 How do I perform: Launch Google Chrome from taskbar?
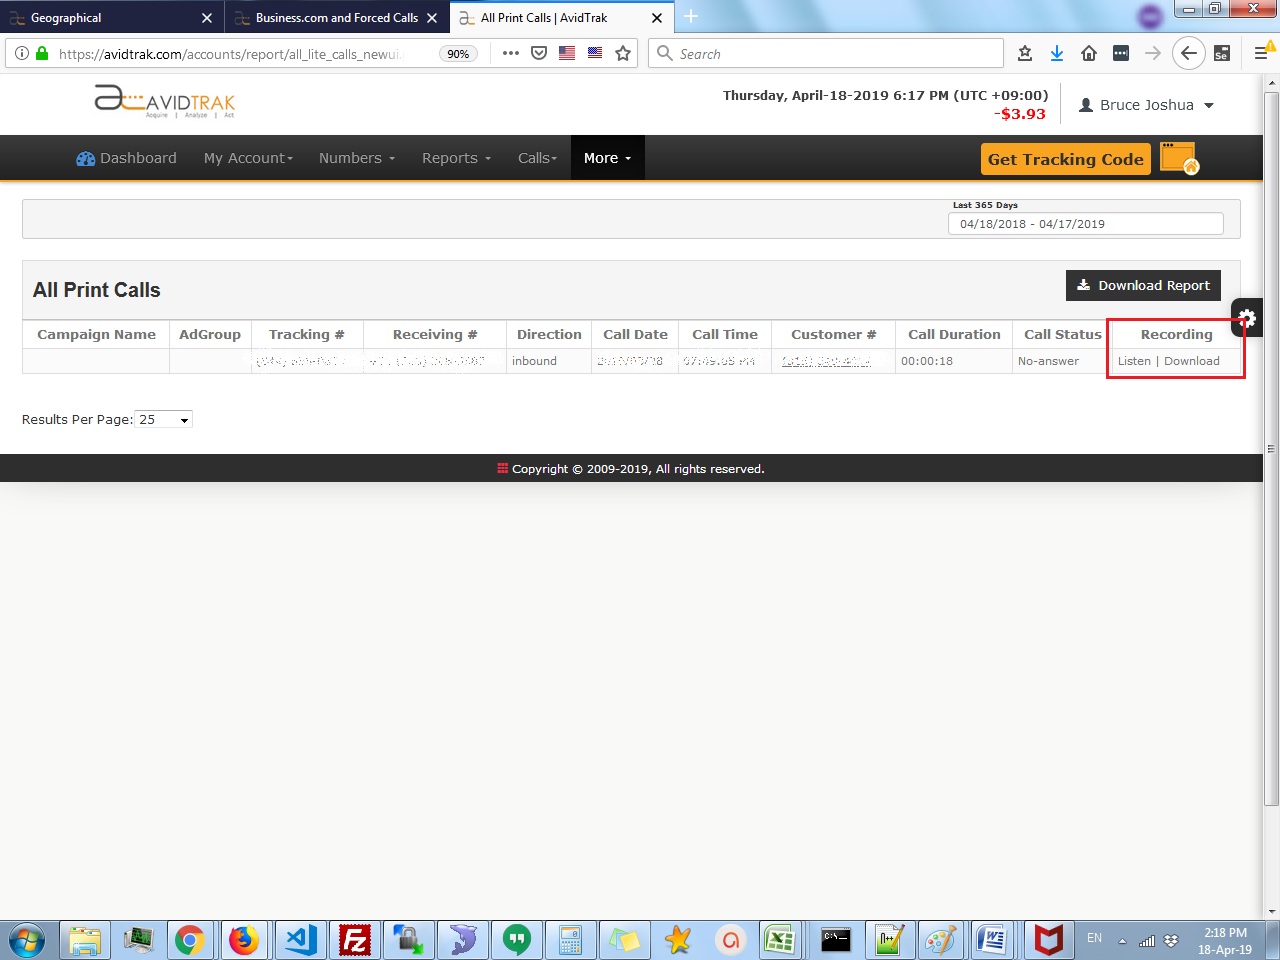(x=190, y=940)
